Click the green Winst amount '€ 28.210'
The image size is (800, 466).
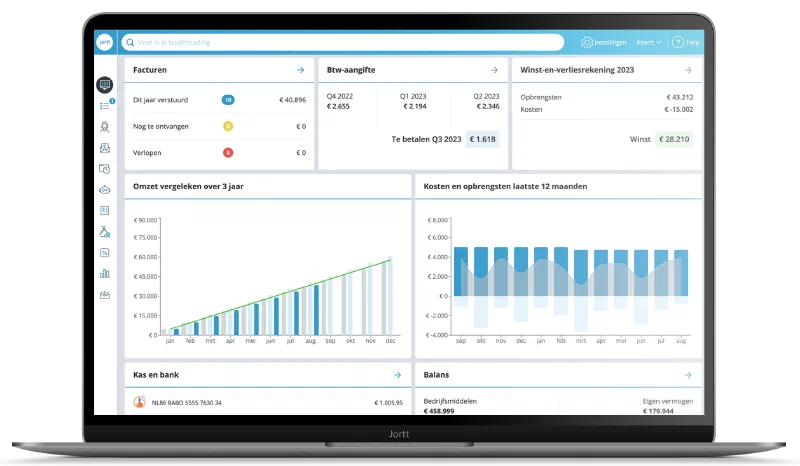674,139
